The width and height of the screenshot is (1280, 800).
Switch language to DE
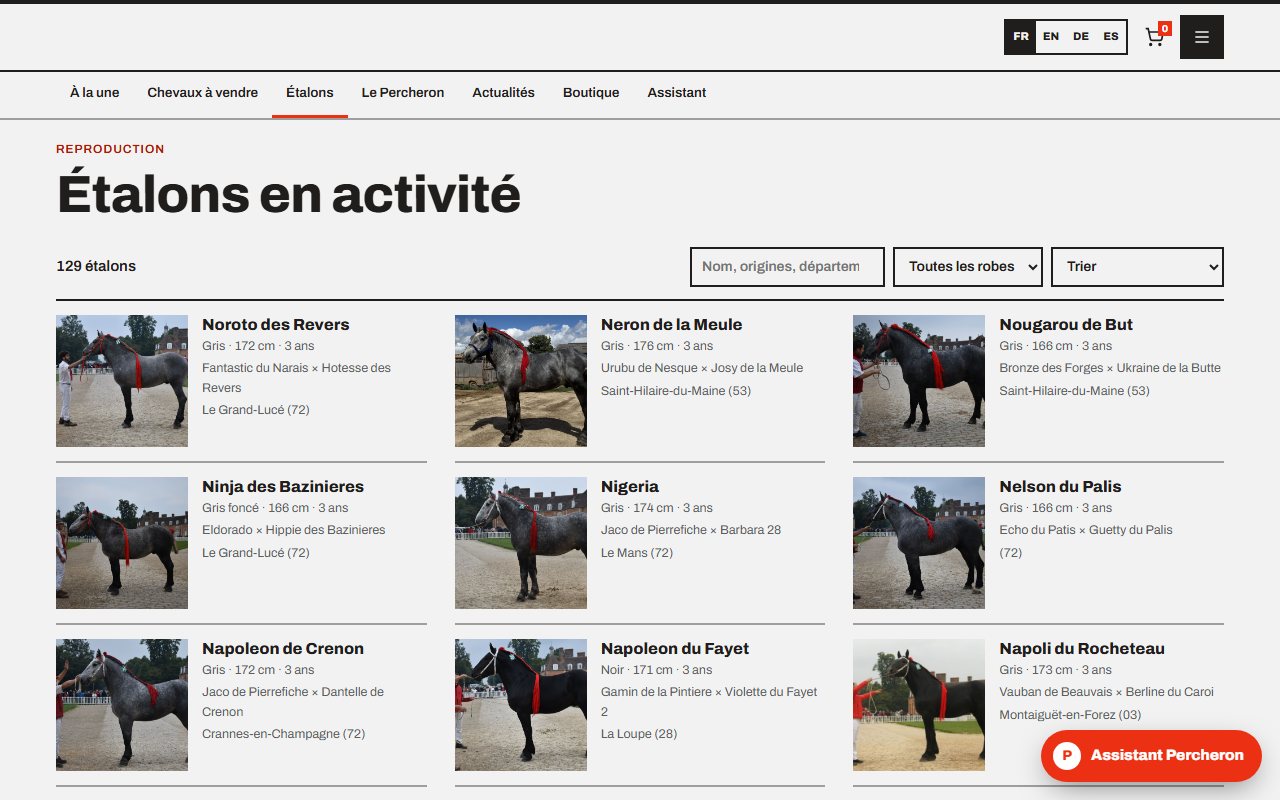point(1081,37)
